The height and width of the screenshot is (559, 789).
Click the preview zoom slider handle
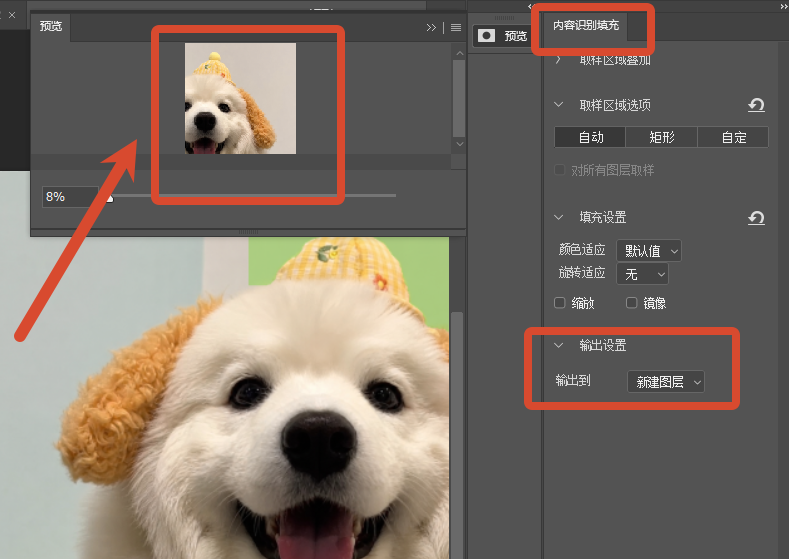click(x=110, y=198)
